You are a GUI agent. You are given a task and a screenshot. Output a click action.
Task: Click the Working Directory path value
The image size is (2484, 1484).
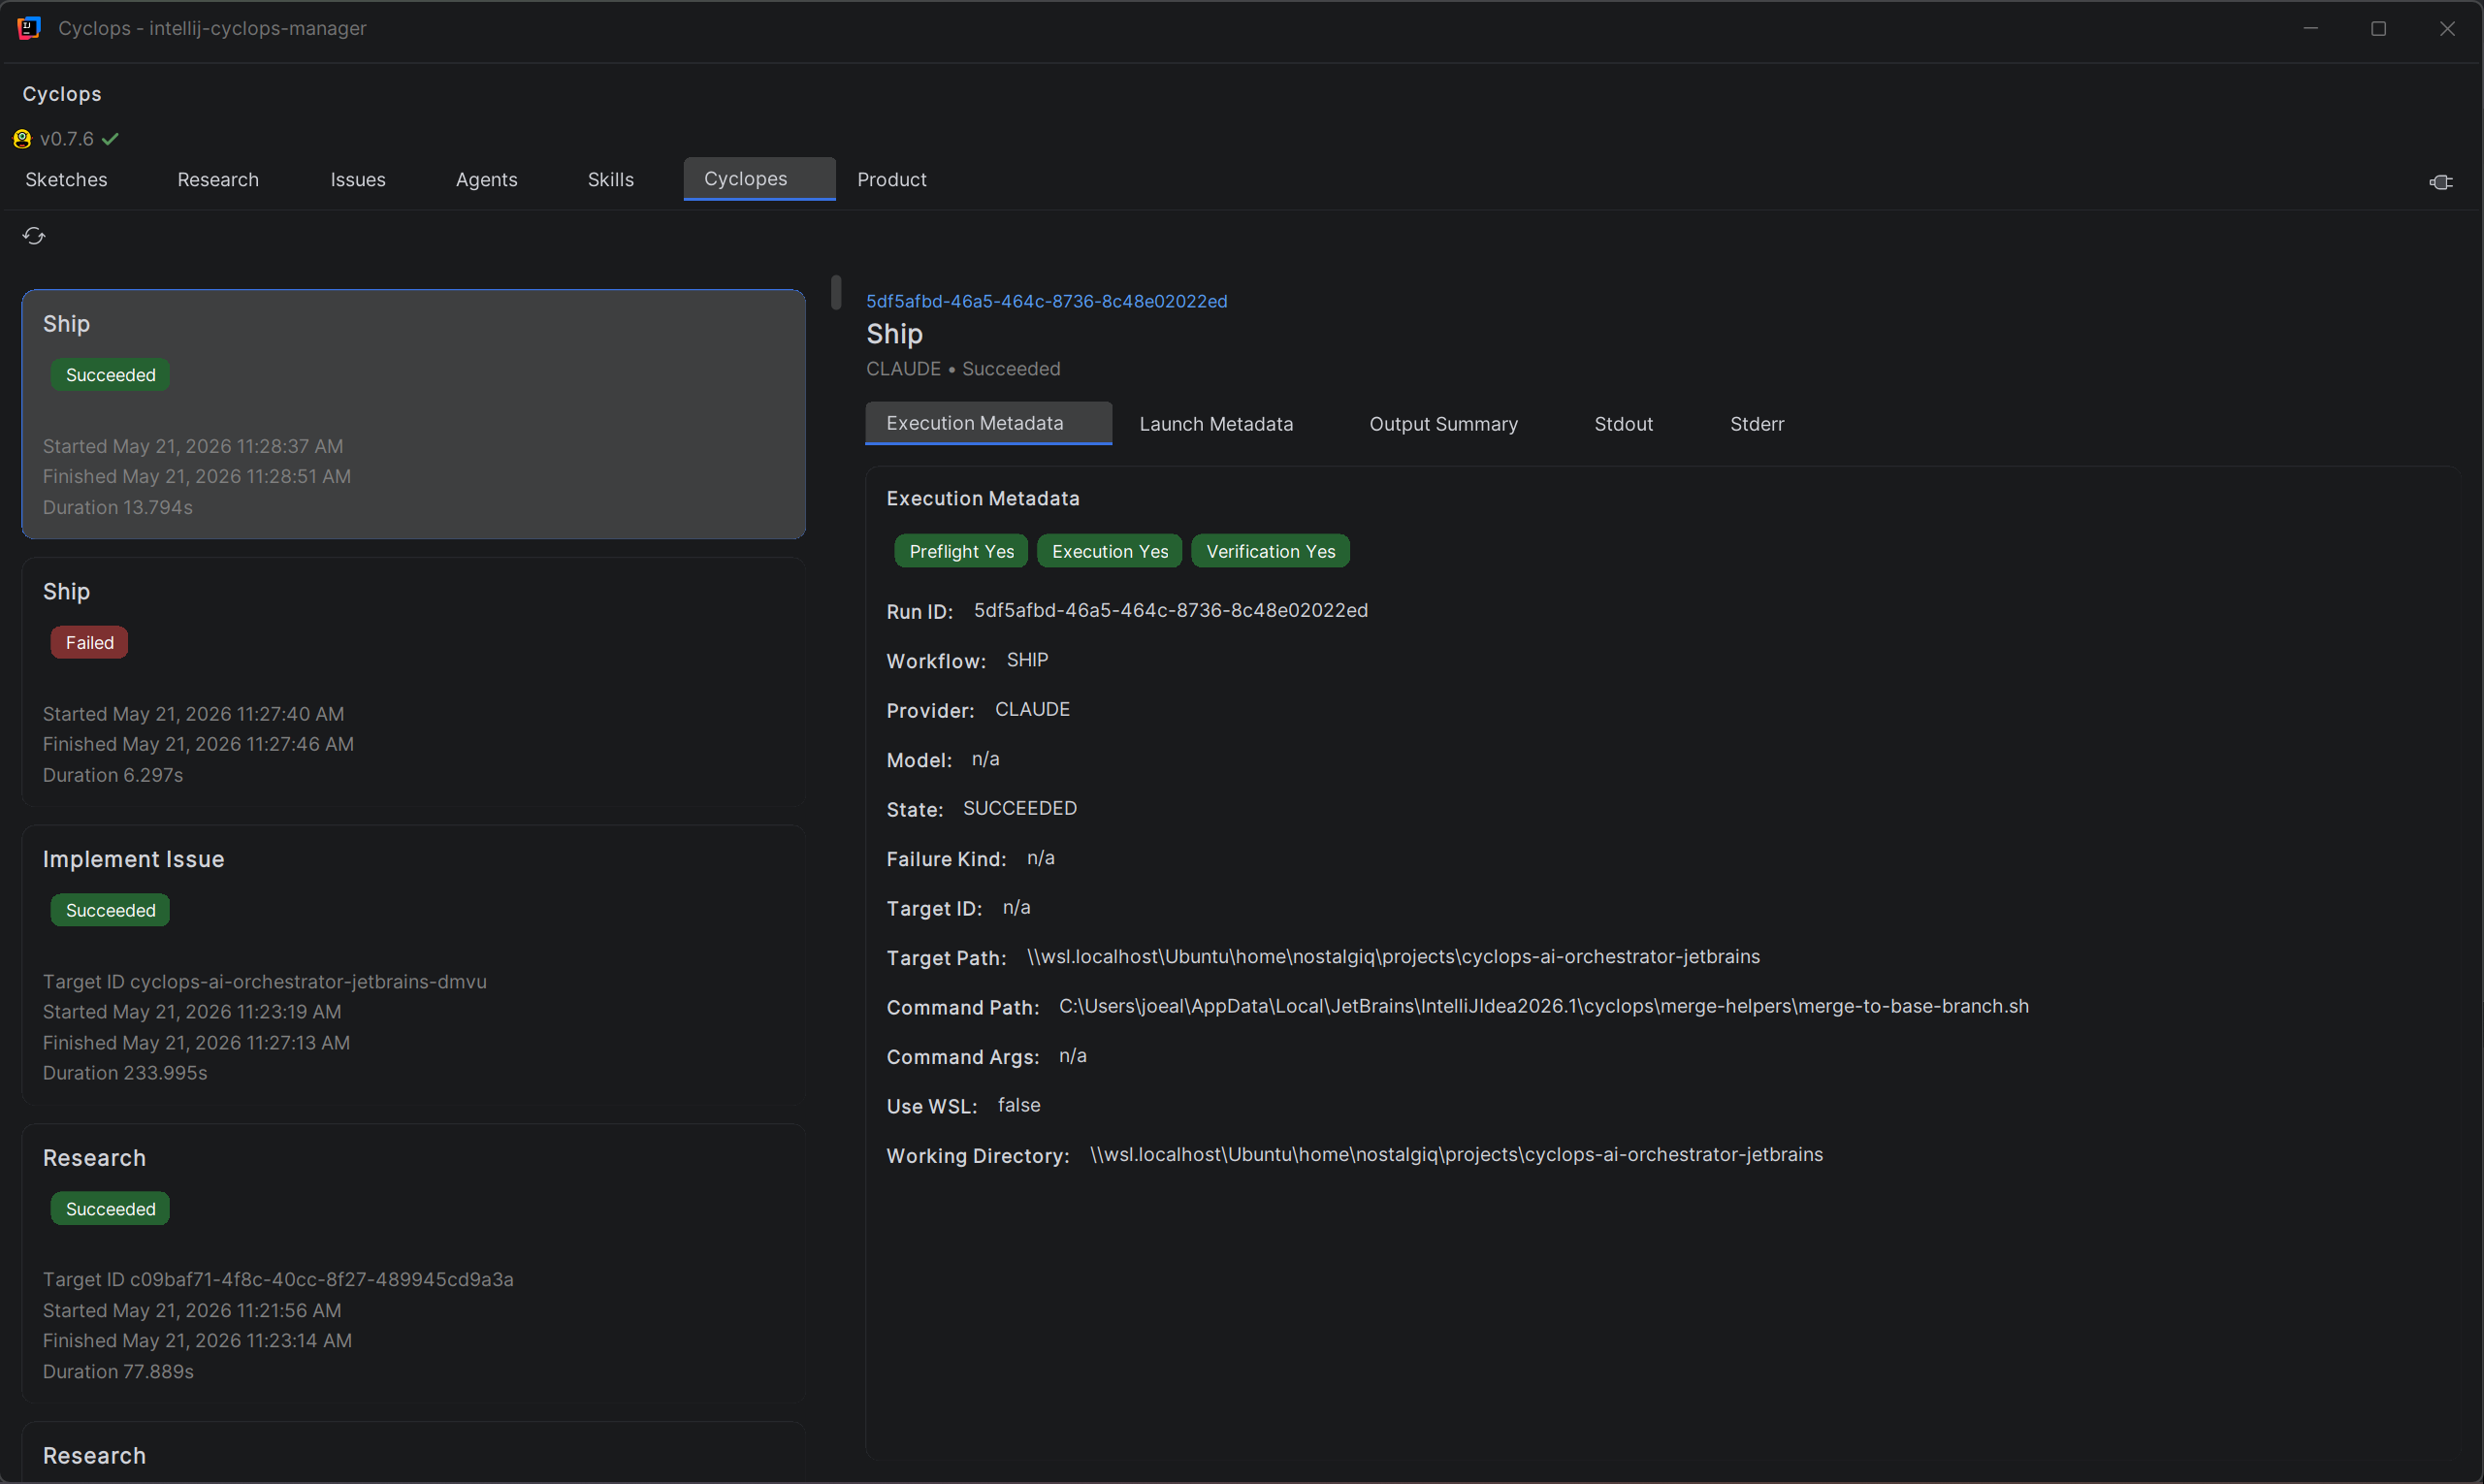point(1456,1154)
